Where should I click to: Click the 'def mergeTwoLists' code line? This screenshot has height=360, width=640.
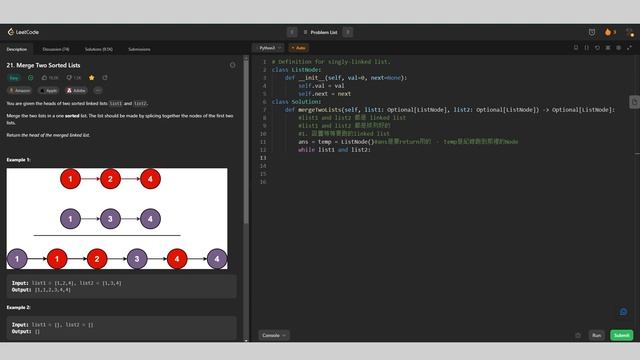click(450, 110)
